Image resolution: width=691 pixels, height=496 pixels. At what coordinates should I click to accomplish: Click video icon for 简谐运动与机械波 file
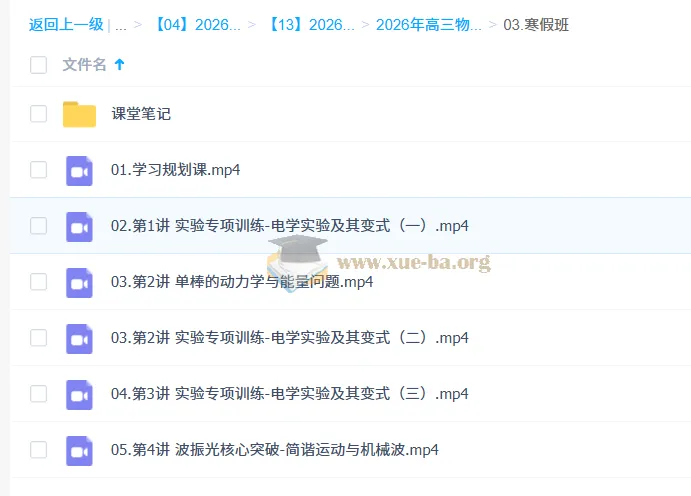point(79,450)
